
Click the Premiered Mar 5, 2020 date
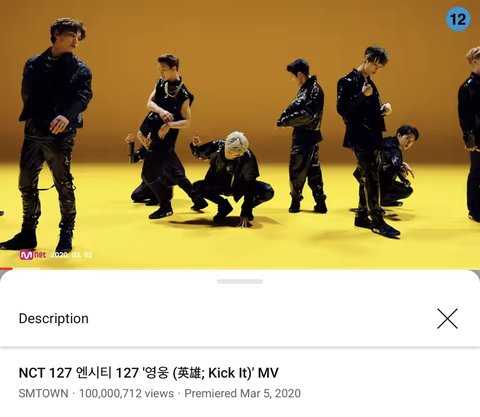(243, 393)
